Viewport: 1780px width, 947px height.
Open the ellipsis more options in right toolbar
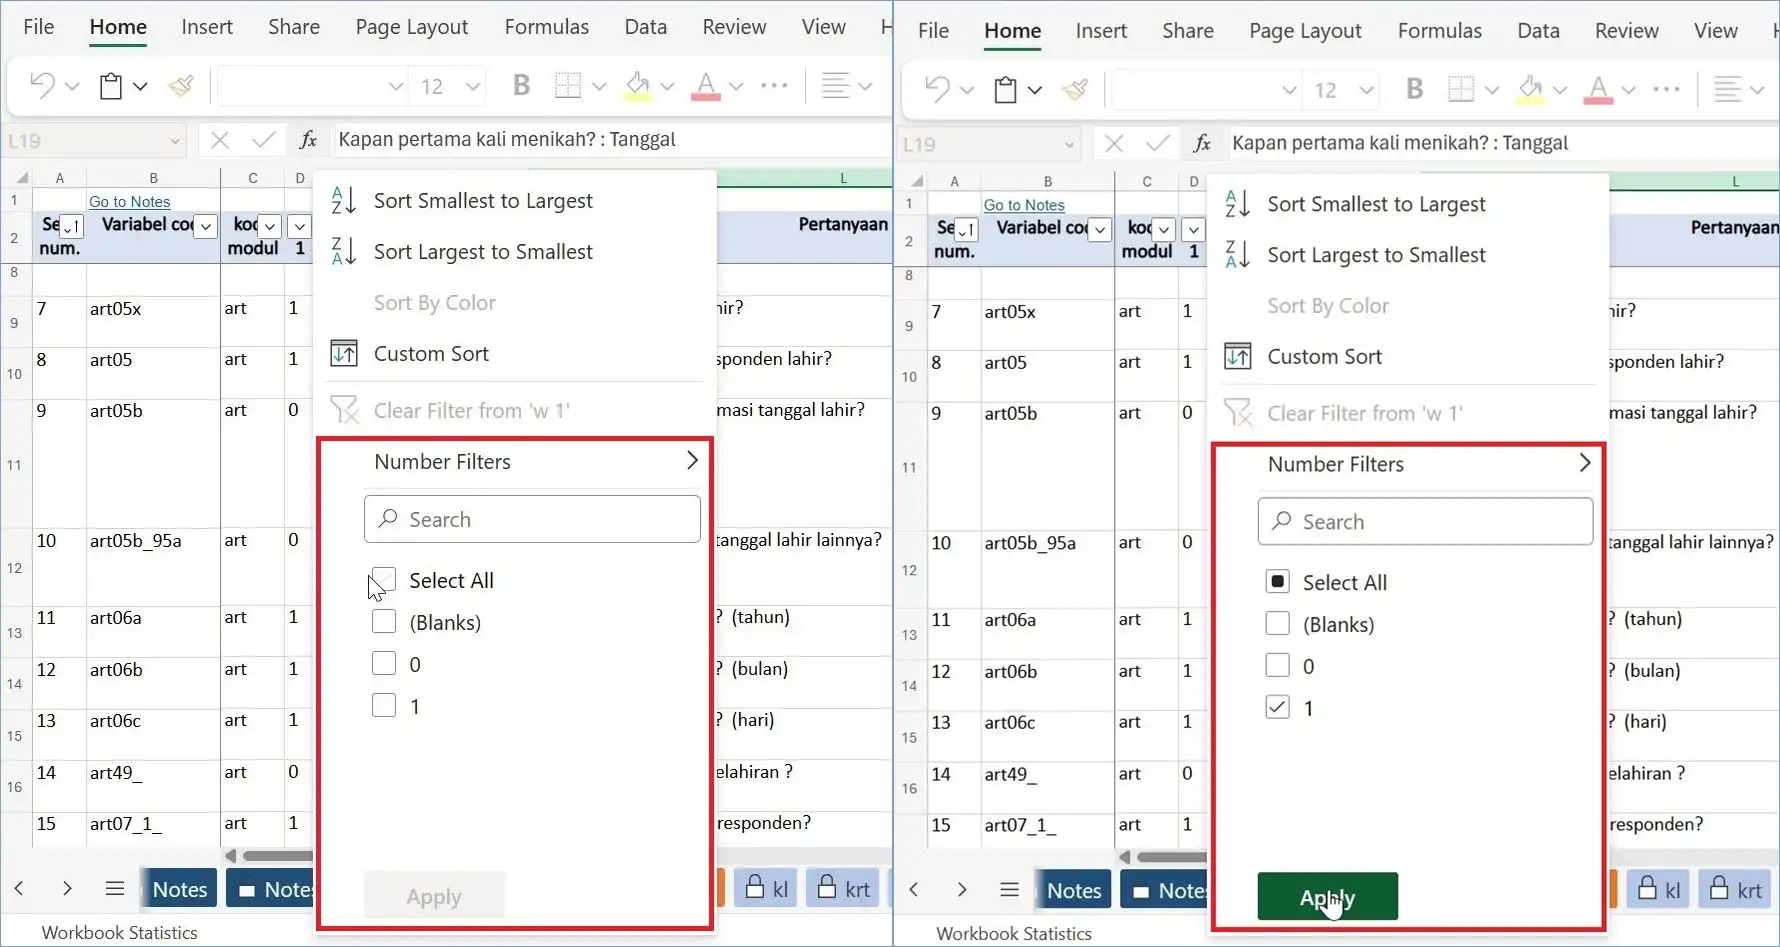click(1666, 90)
